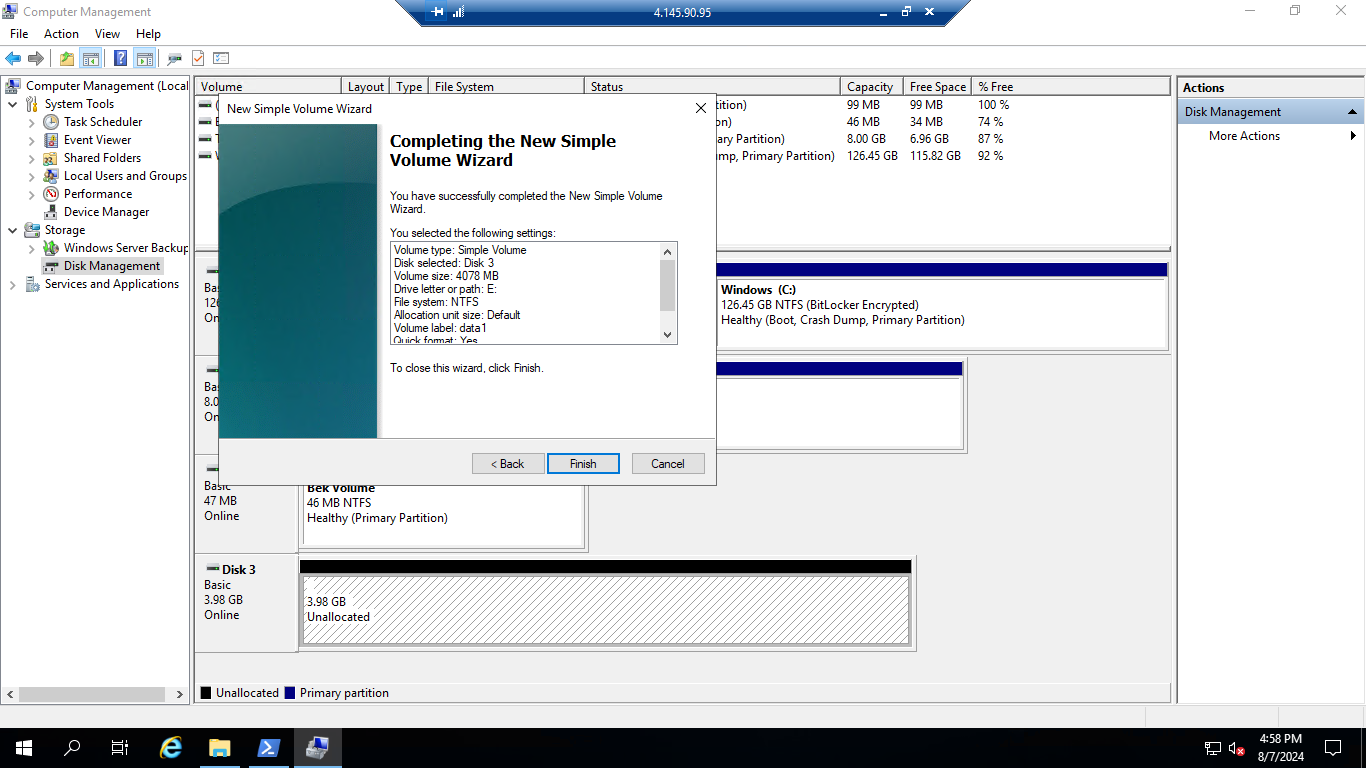
Task: Collapse the System Tools tree node
Action: click(12, 104)
